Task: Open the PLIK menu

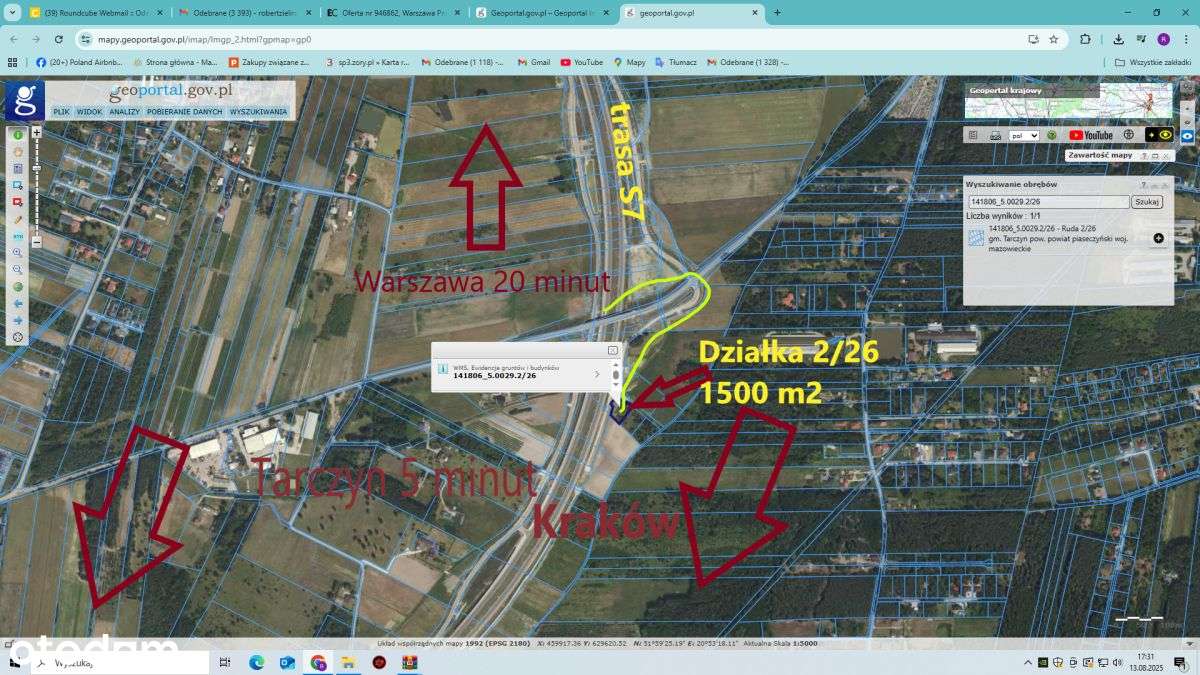Action: [x=62, y=112]
